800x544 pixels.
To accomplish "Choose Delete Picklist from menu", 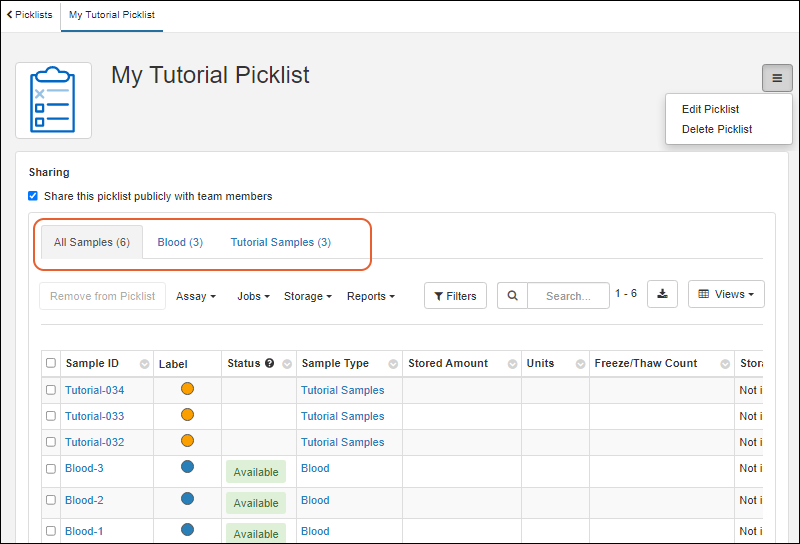I will tap(716, 129).
